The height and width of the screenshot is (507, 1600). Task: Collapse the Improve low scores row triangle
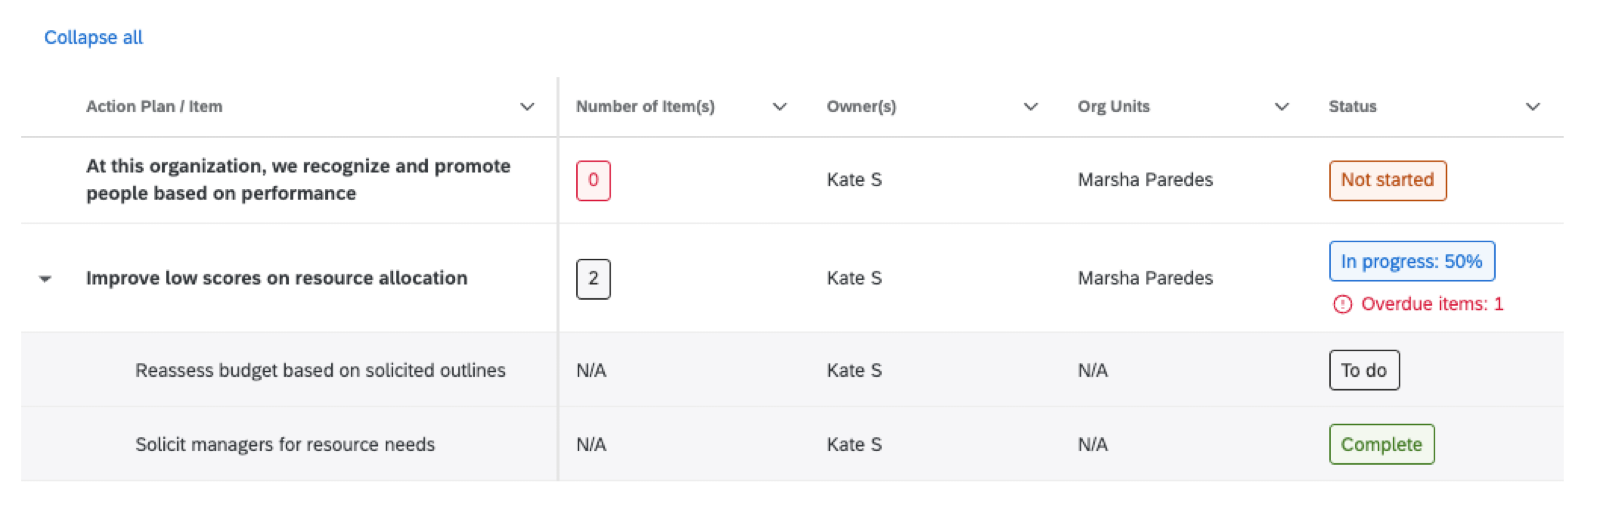pyautogui.click(x=45, y=279)
